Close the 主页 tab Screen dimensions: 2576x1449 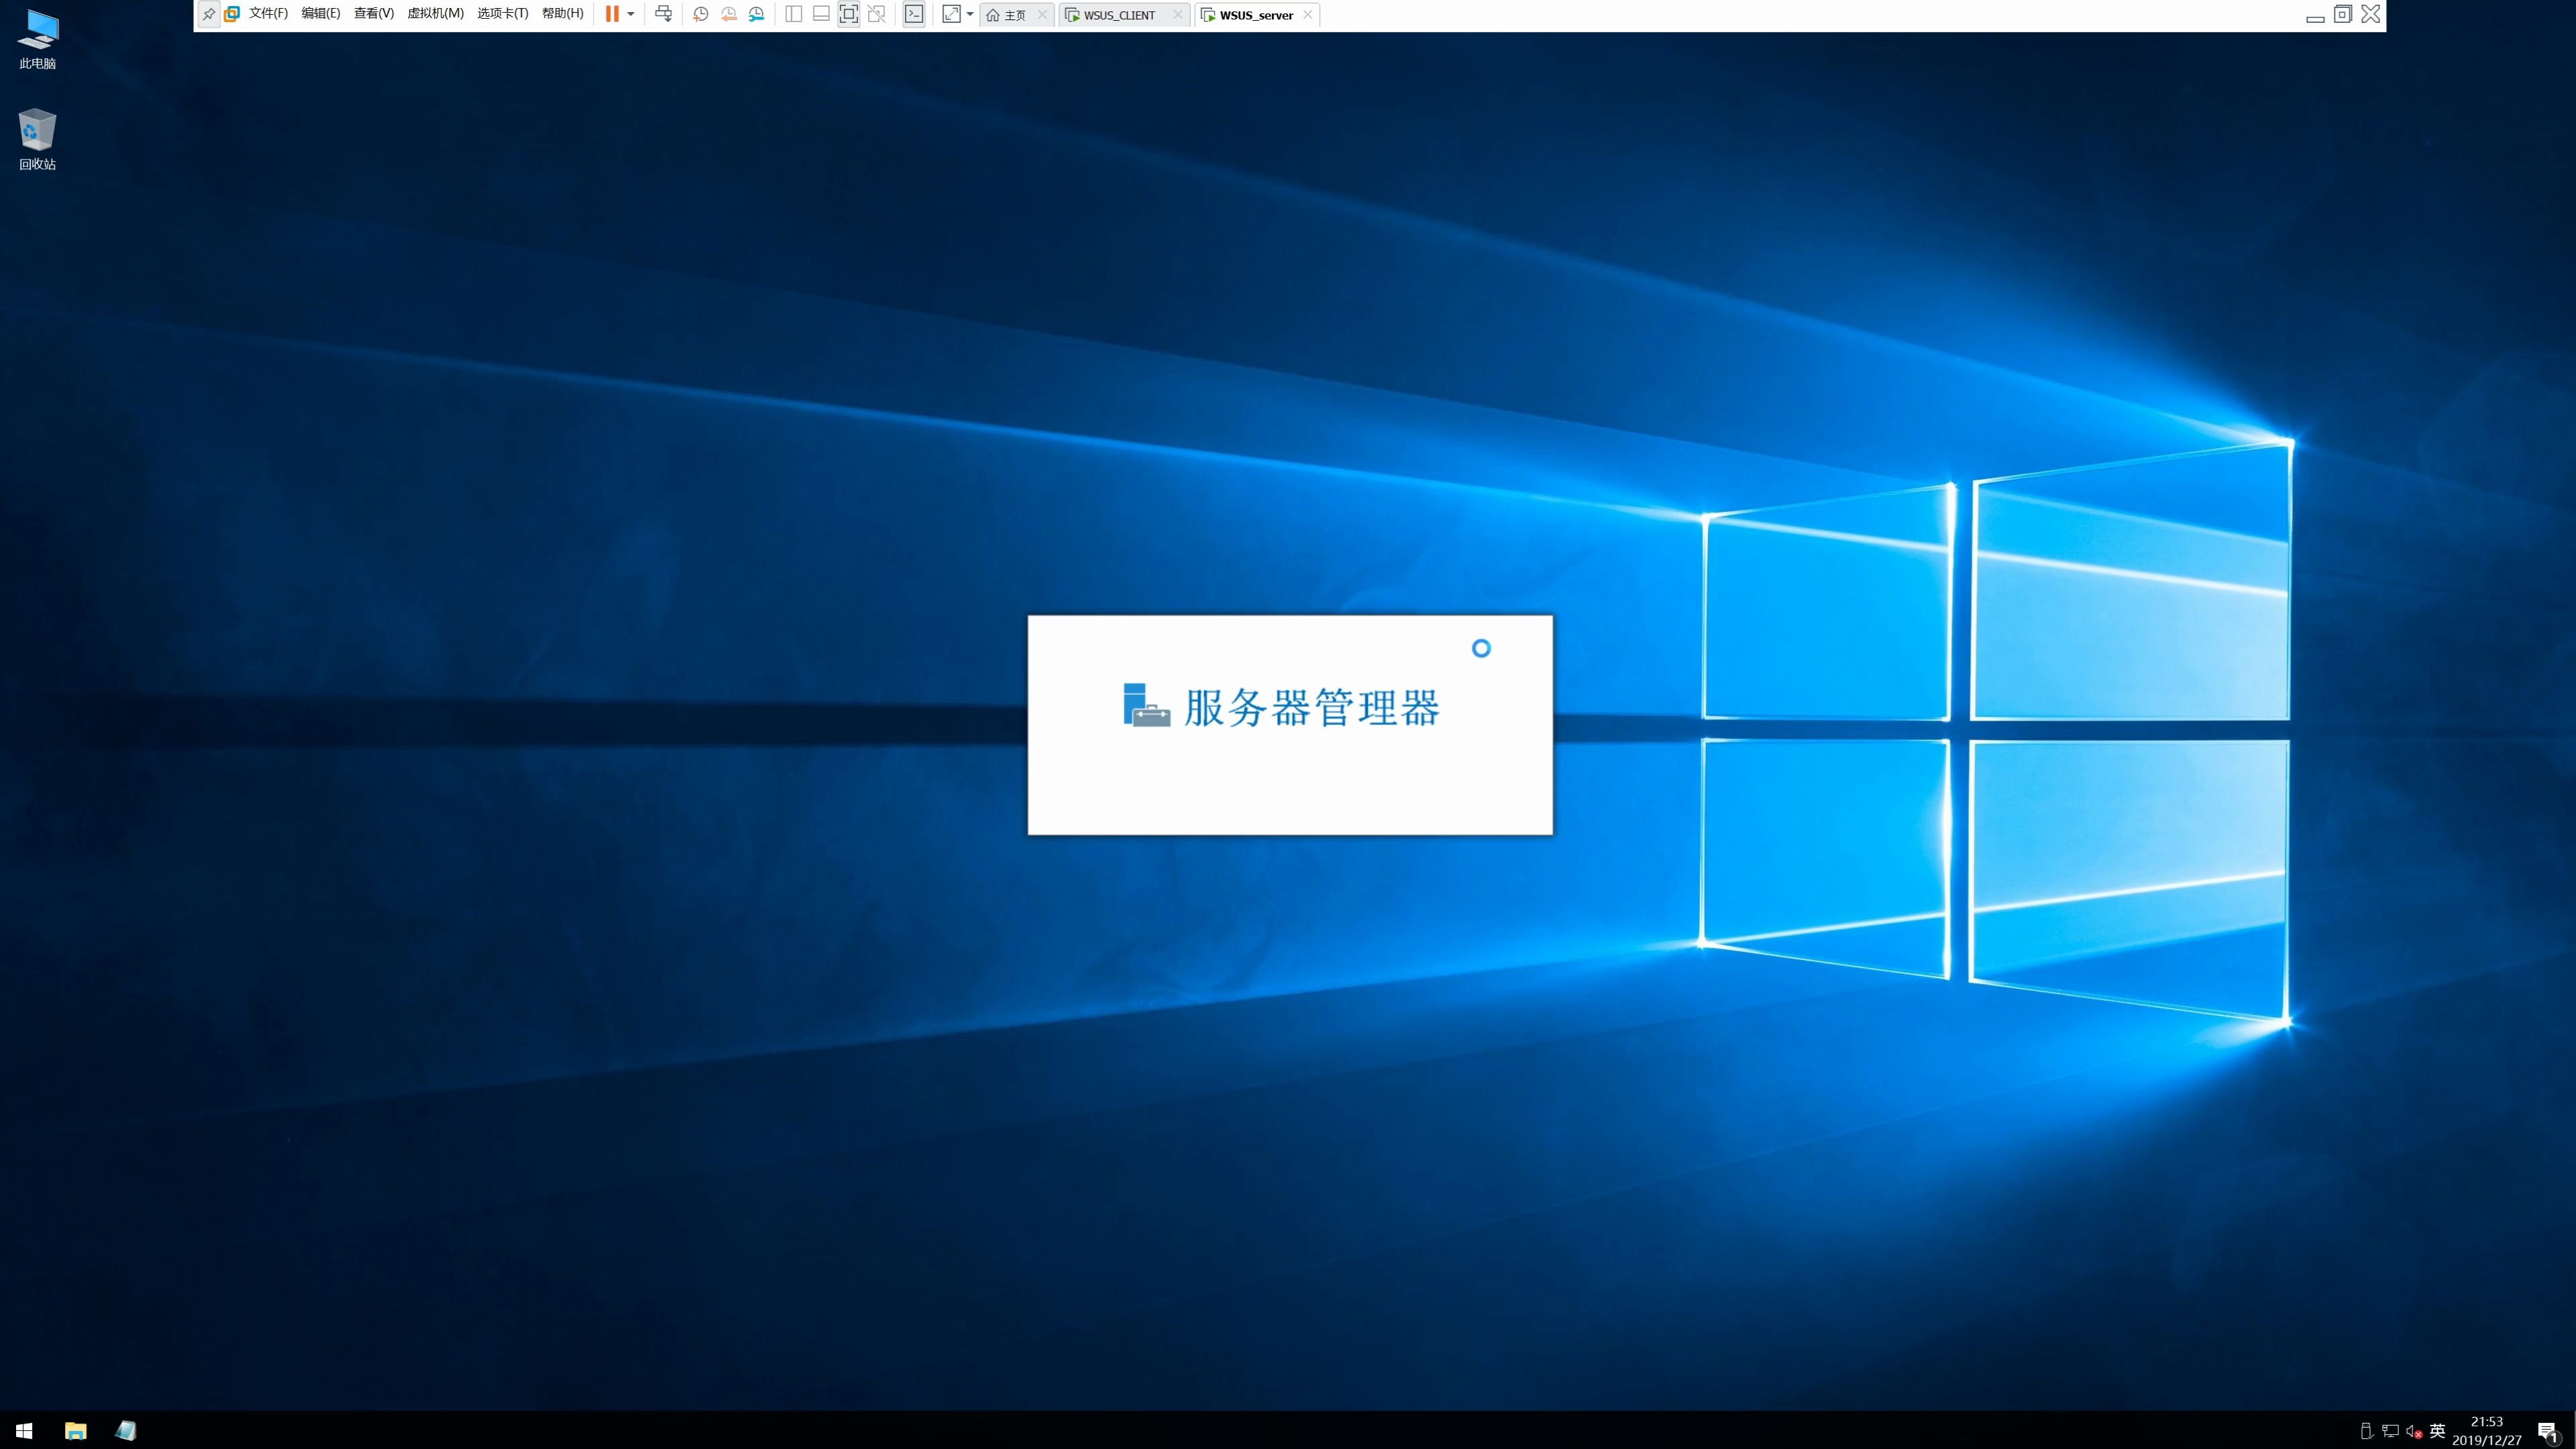point(1042,15)
